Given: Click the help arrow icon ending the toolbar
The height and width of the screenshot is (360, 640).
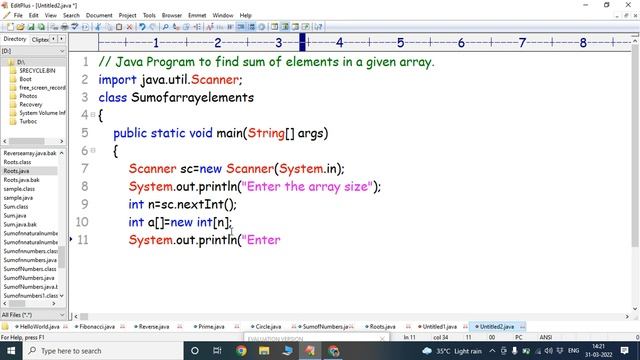Looking at the screenshot, I should (318, 27).
